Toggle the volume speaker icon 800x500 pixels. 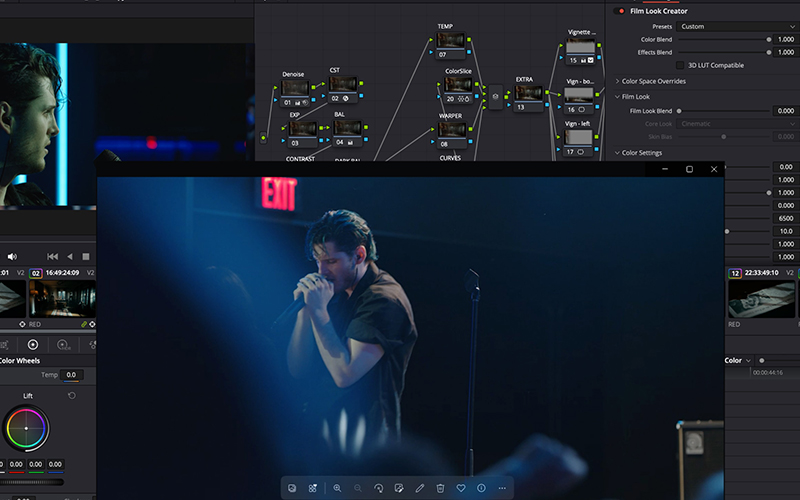12,257
